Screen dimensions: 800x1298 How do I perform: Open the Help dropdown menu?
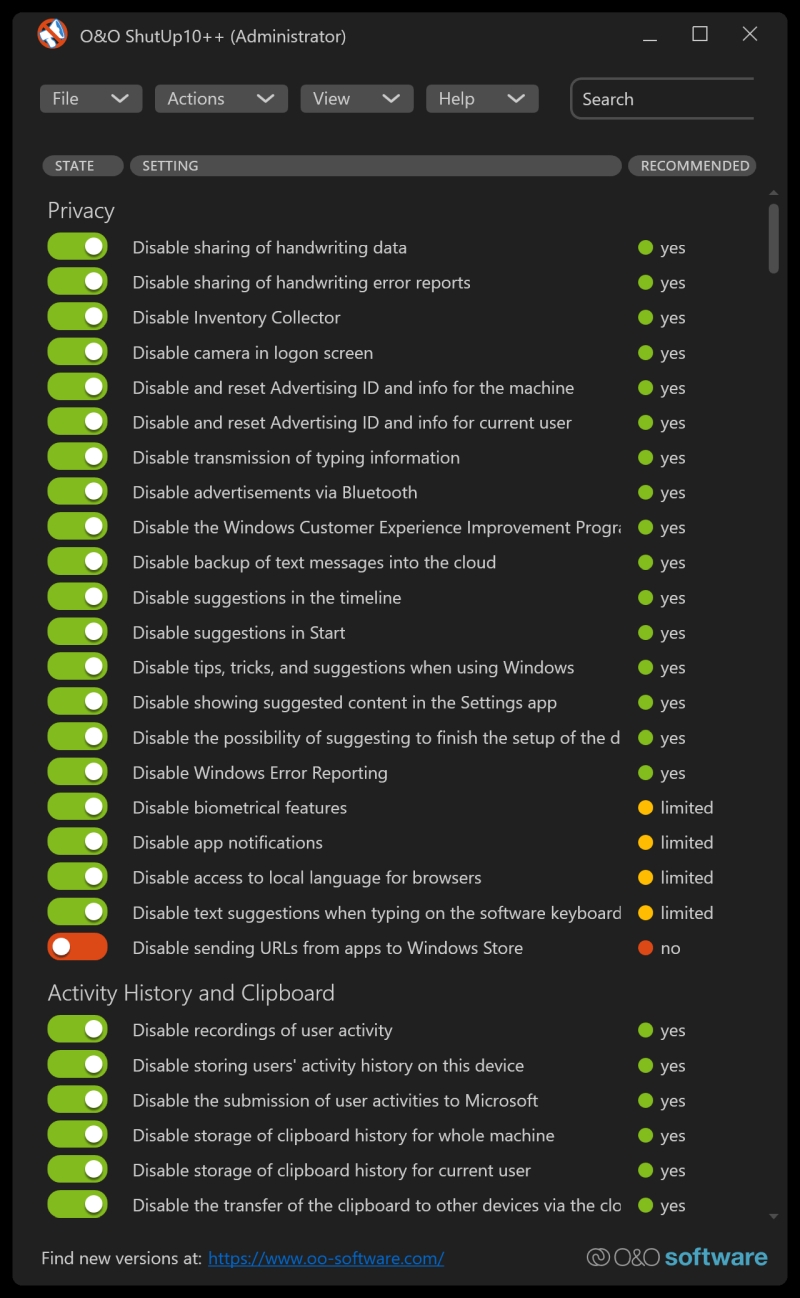point(482,98)
